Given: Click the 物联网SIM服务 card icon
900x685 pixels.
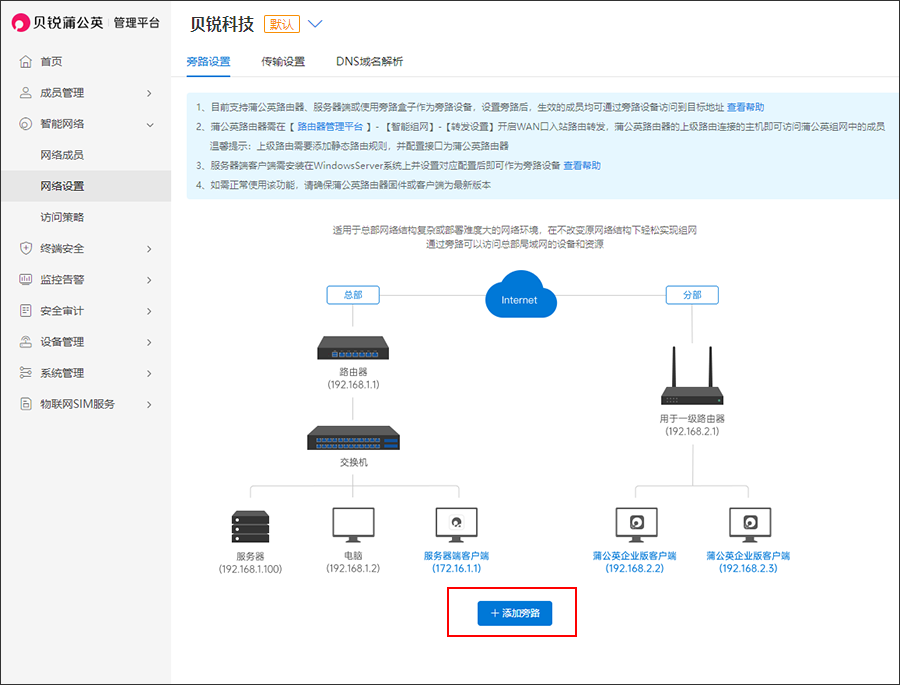Looking at the screenshot, I should (x=25, y=404).
